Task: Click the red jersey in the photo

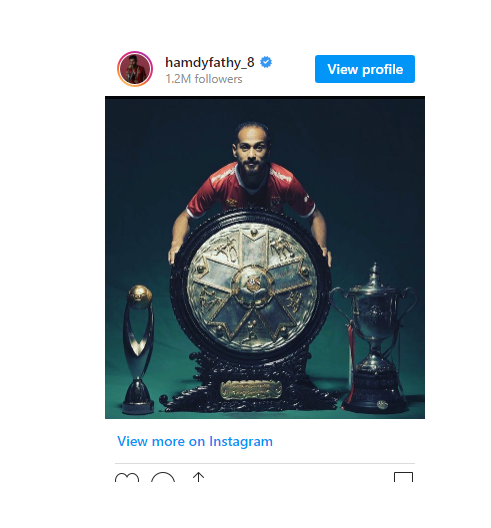Action: [251, 191]
